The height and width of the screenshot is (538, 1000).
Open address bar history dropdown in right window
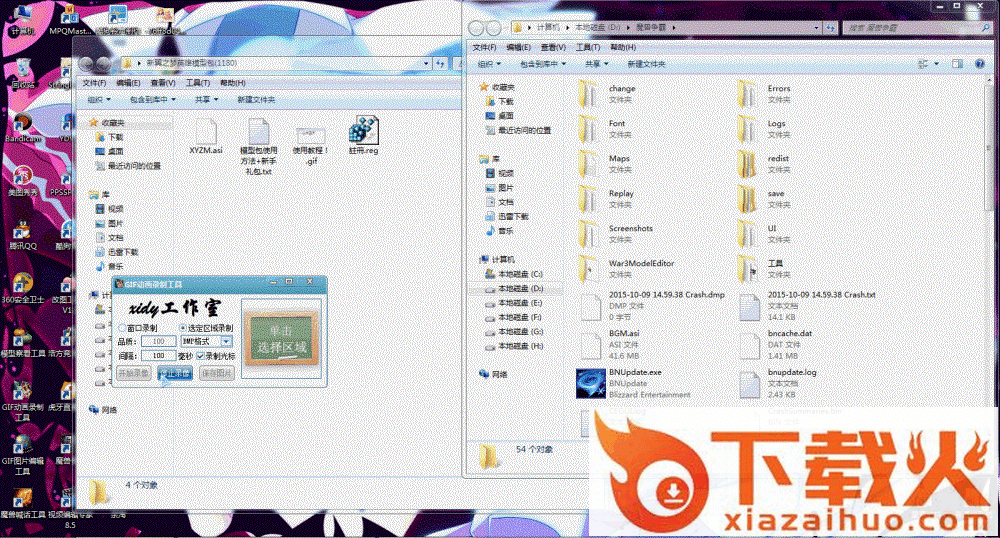816,28
